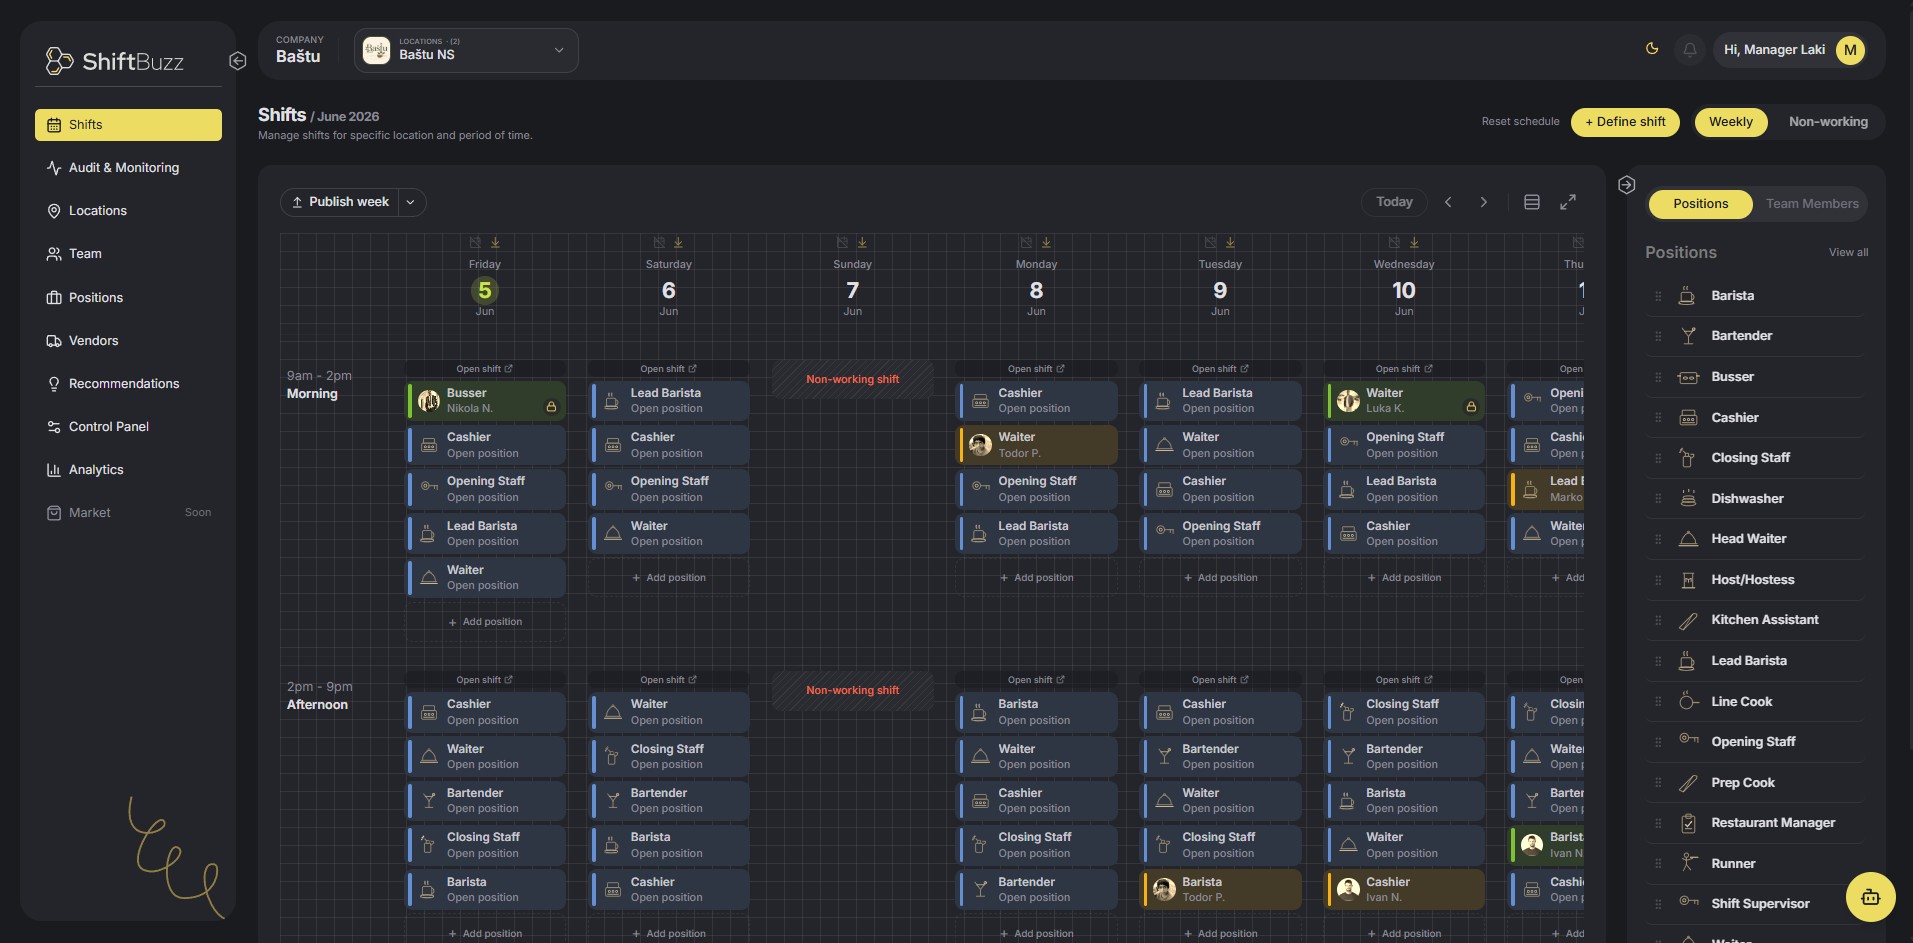Select Barista position icon in list
Viewport: 1913px width, 943px height.
coord(1687,296)
